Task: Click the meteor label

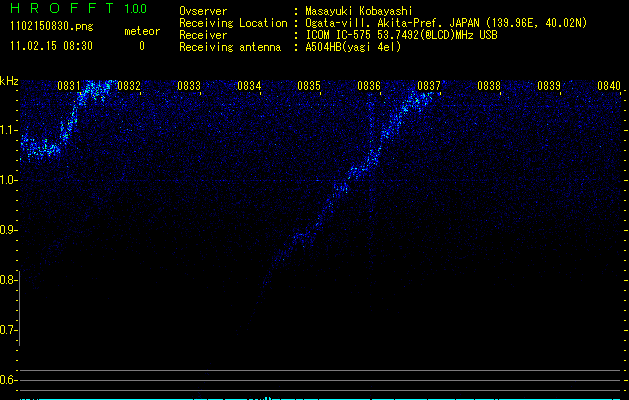Action: (142, 31)
